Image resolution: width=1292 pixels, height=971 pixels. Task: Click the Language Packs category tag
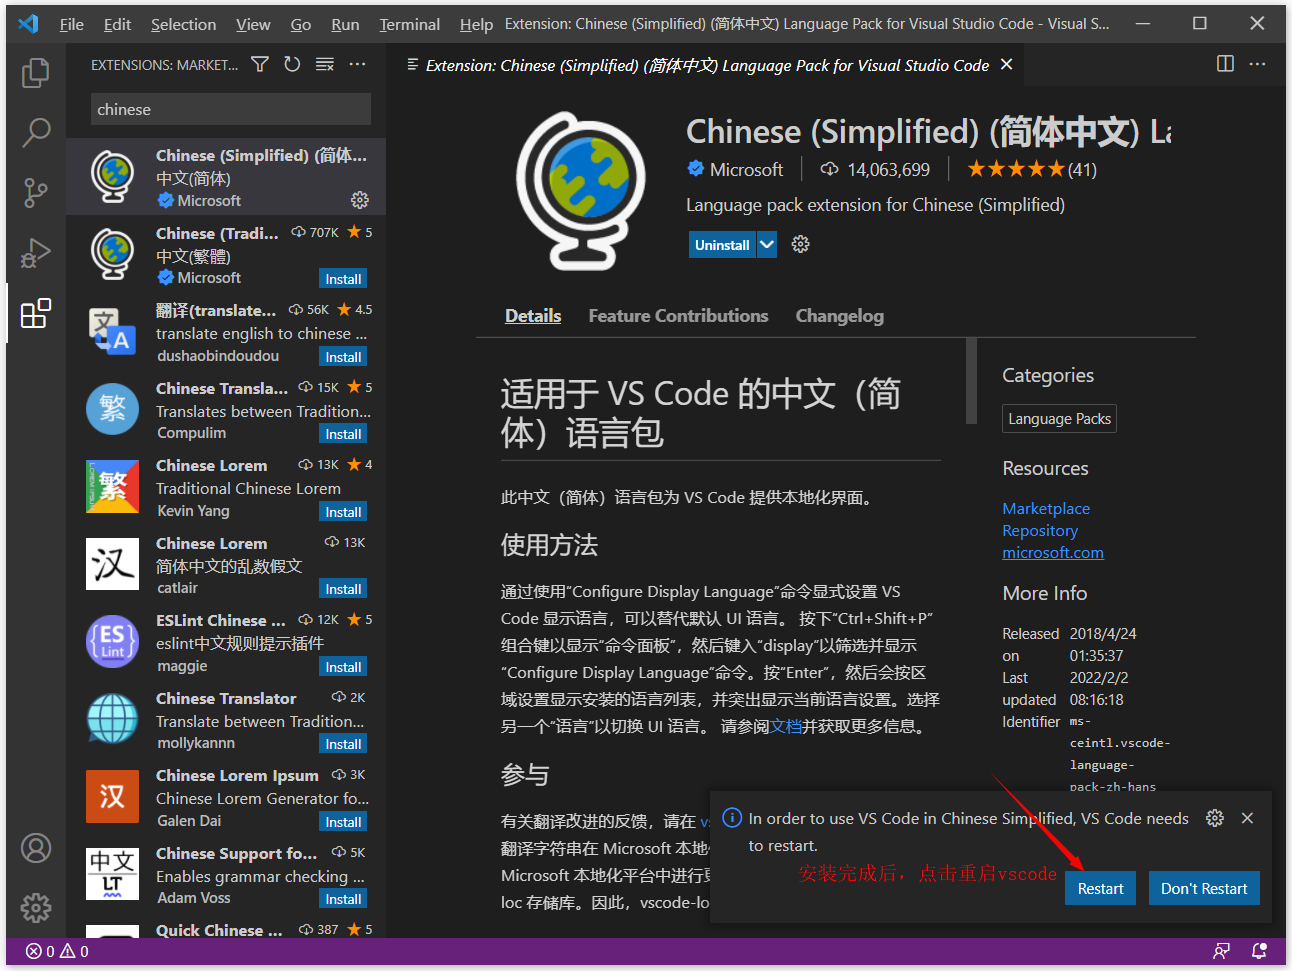(1059, 419)
